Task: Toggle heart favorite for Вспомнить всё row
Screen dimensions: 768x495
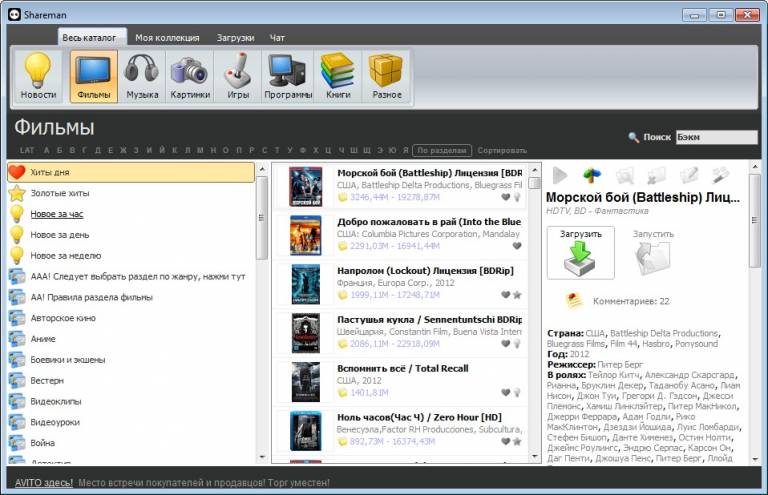Action: (x=506, y=392)
